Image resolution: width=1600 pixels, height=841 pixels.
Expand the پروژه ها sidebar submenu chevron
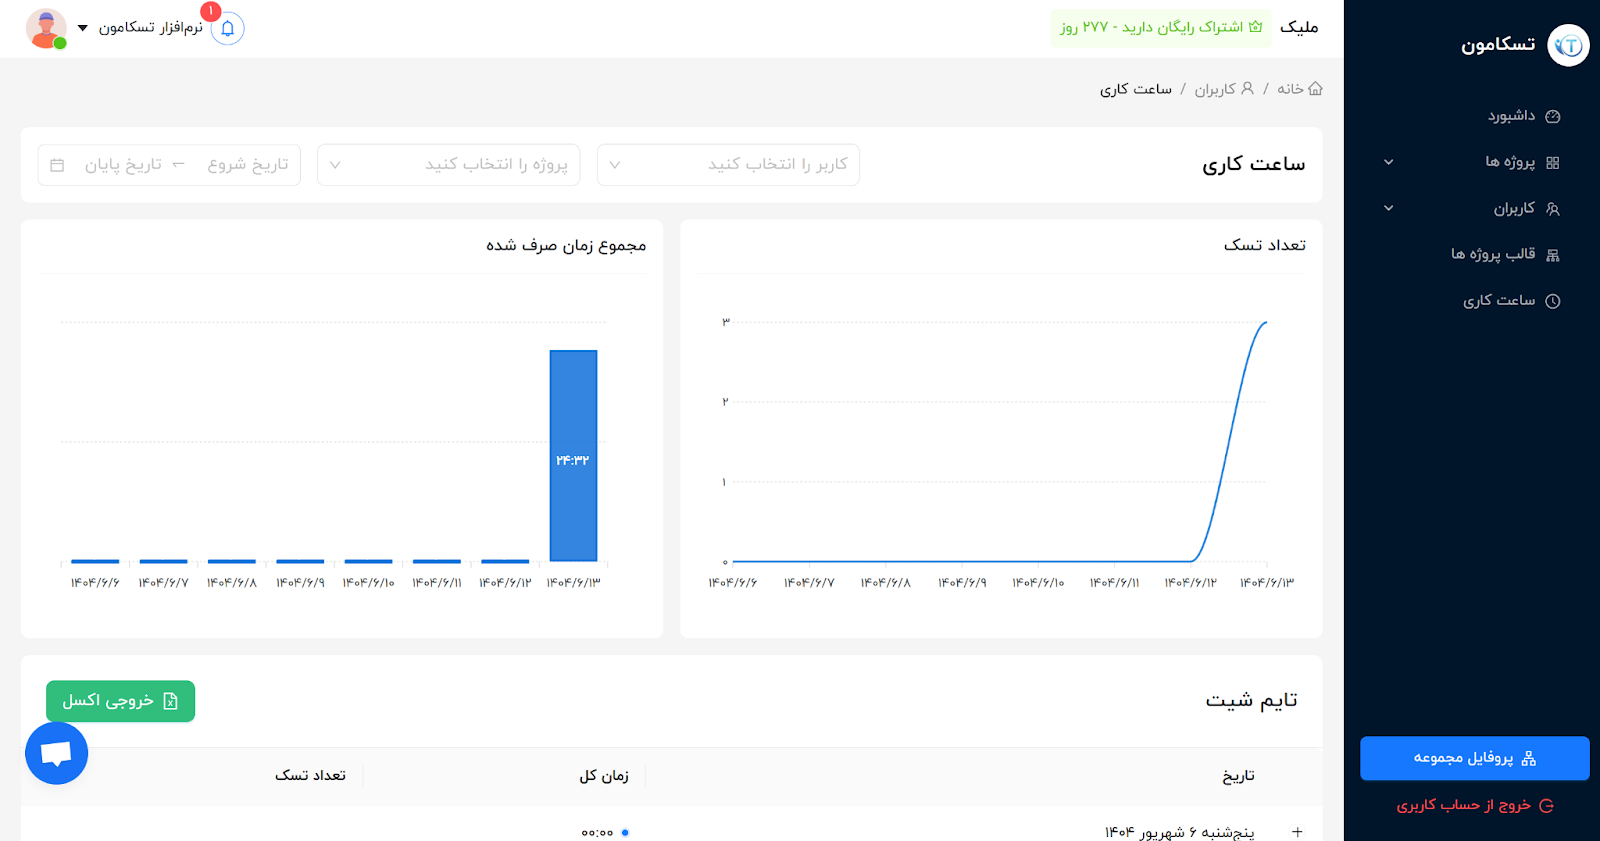pos(1388,162)
